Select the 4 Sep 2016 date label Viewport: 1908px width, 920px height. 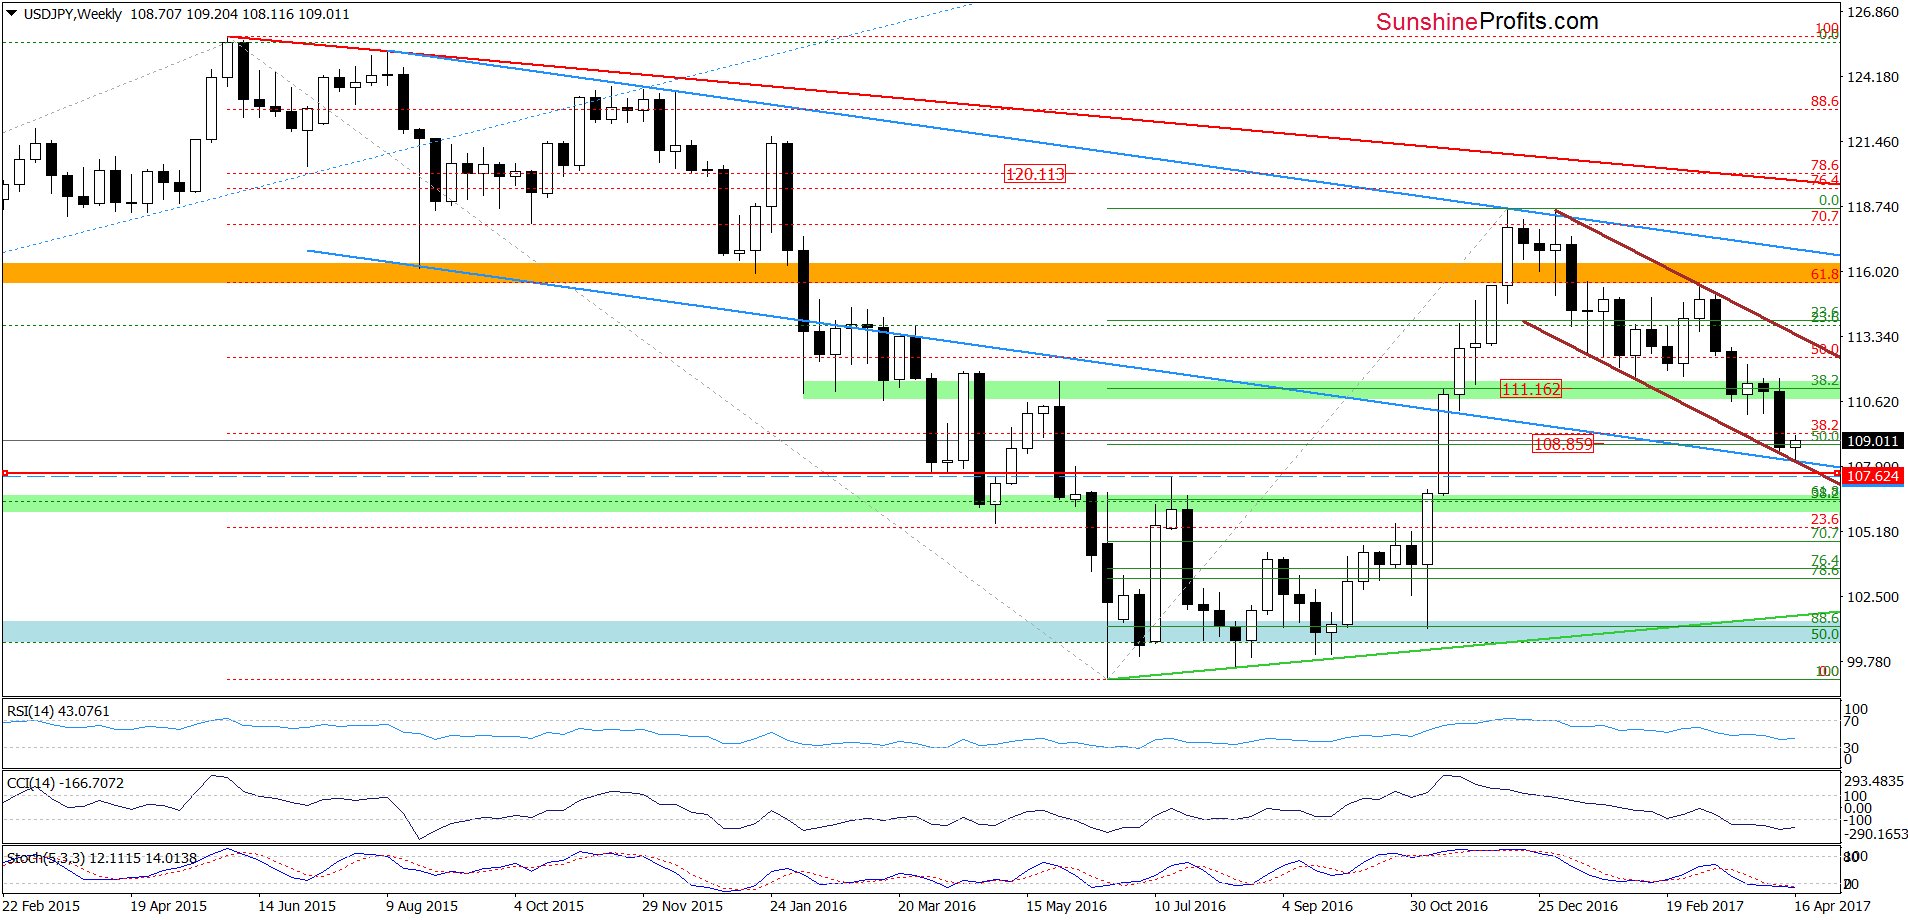[x=1317, y=906]
